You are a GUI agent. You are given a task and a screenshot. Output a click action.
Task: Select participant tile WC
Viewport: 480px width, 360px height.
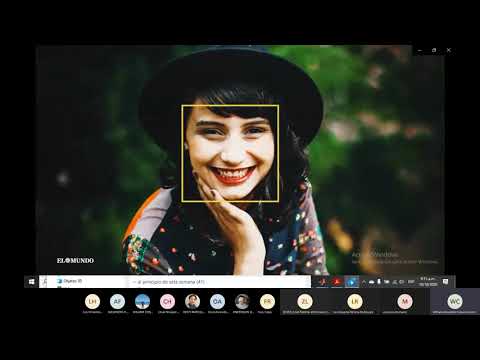point(455,302)
